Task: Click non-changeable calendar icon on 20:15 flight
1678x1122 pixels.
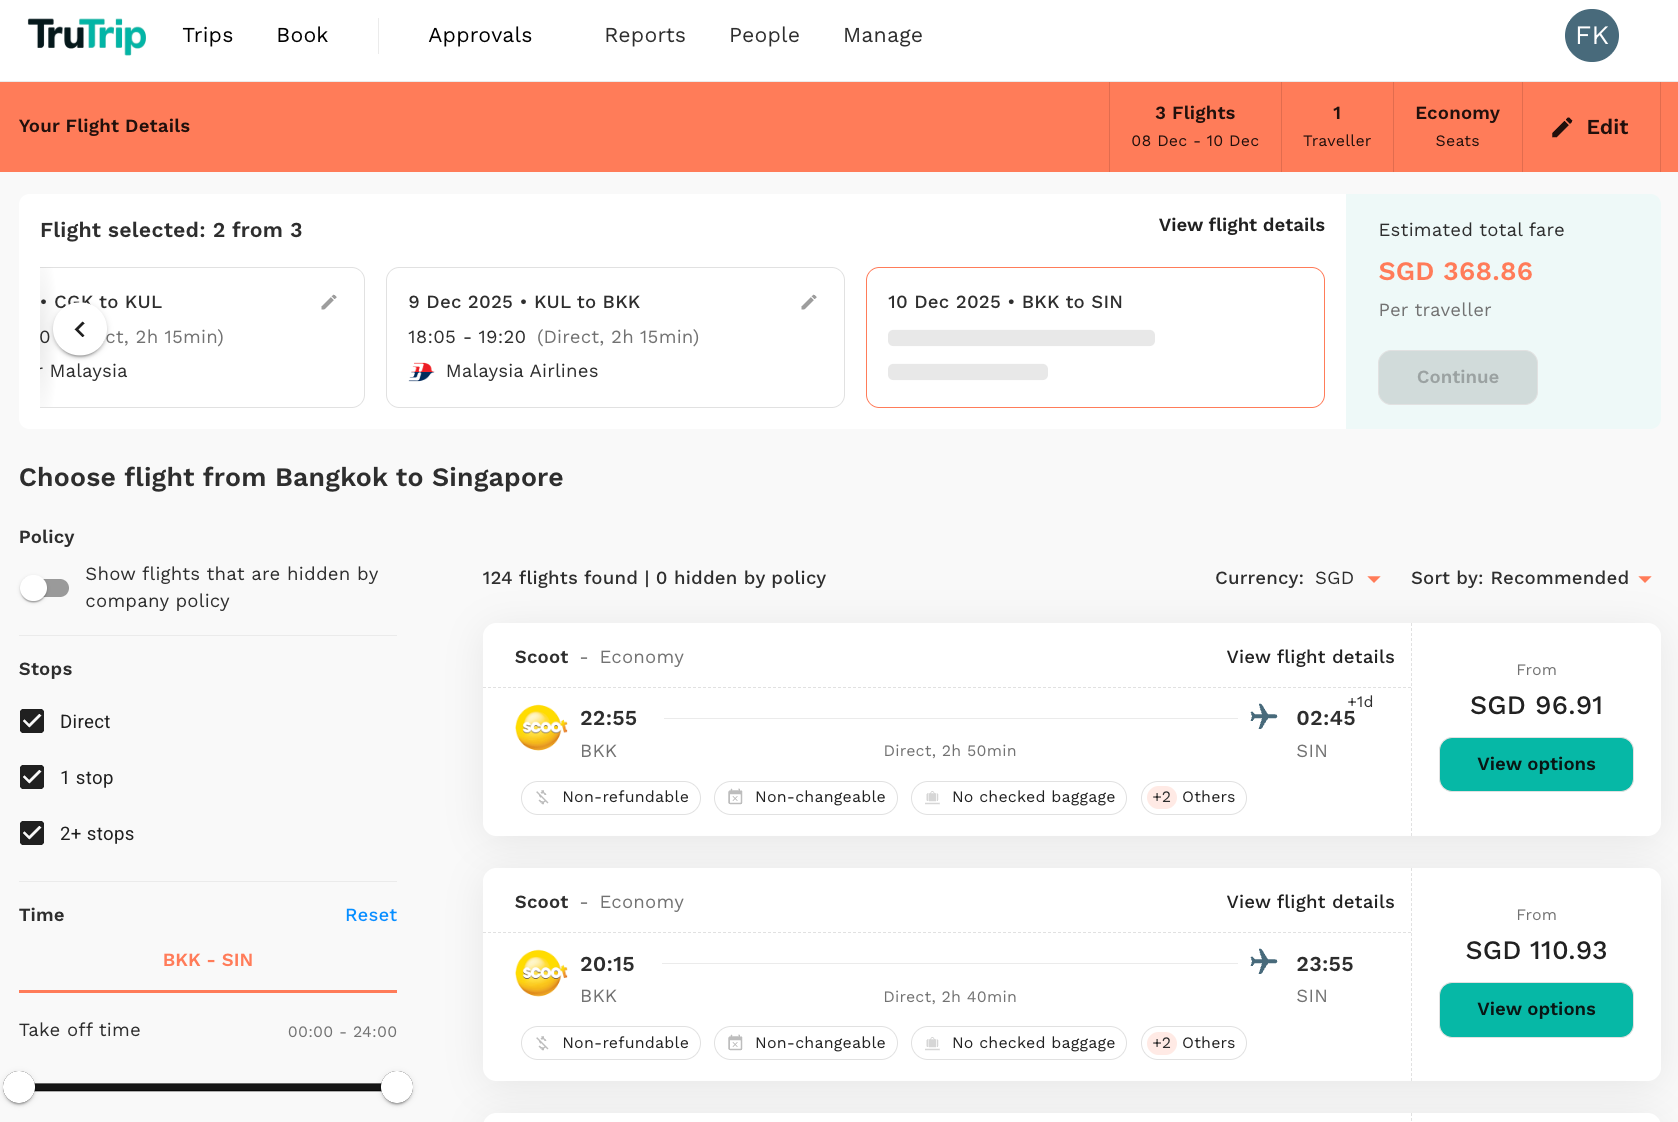Action: pyautogui.click(x=735, y=1043)
